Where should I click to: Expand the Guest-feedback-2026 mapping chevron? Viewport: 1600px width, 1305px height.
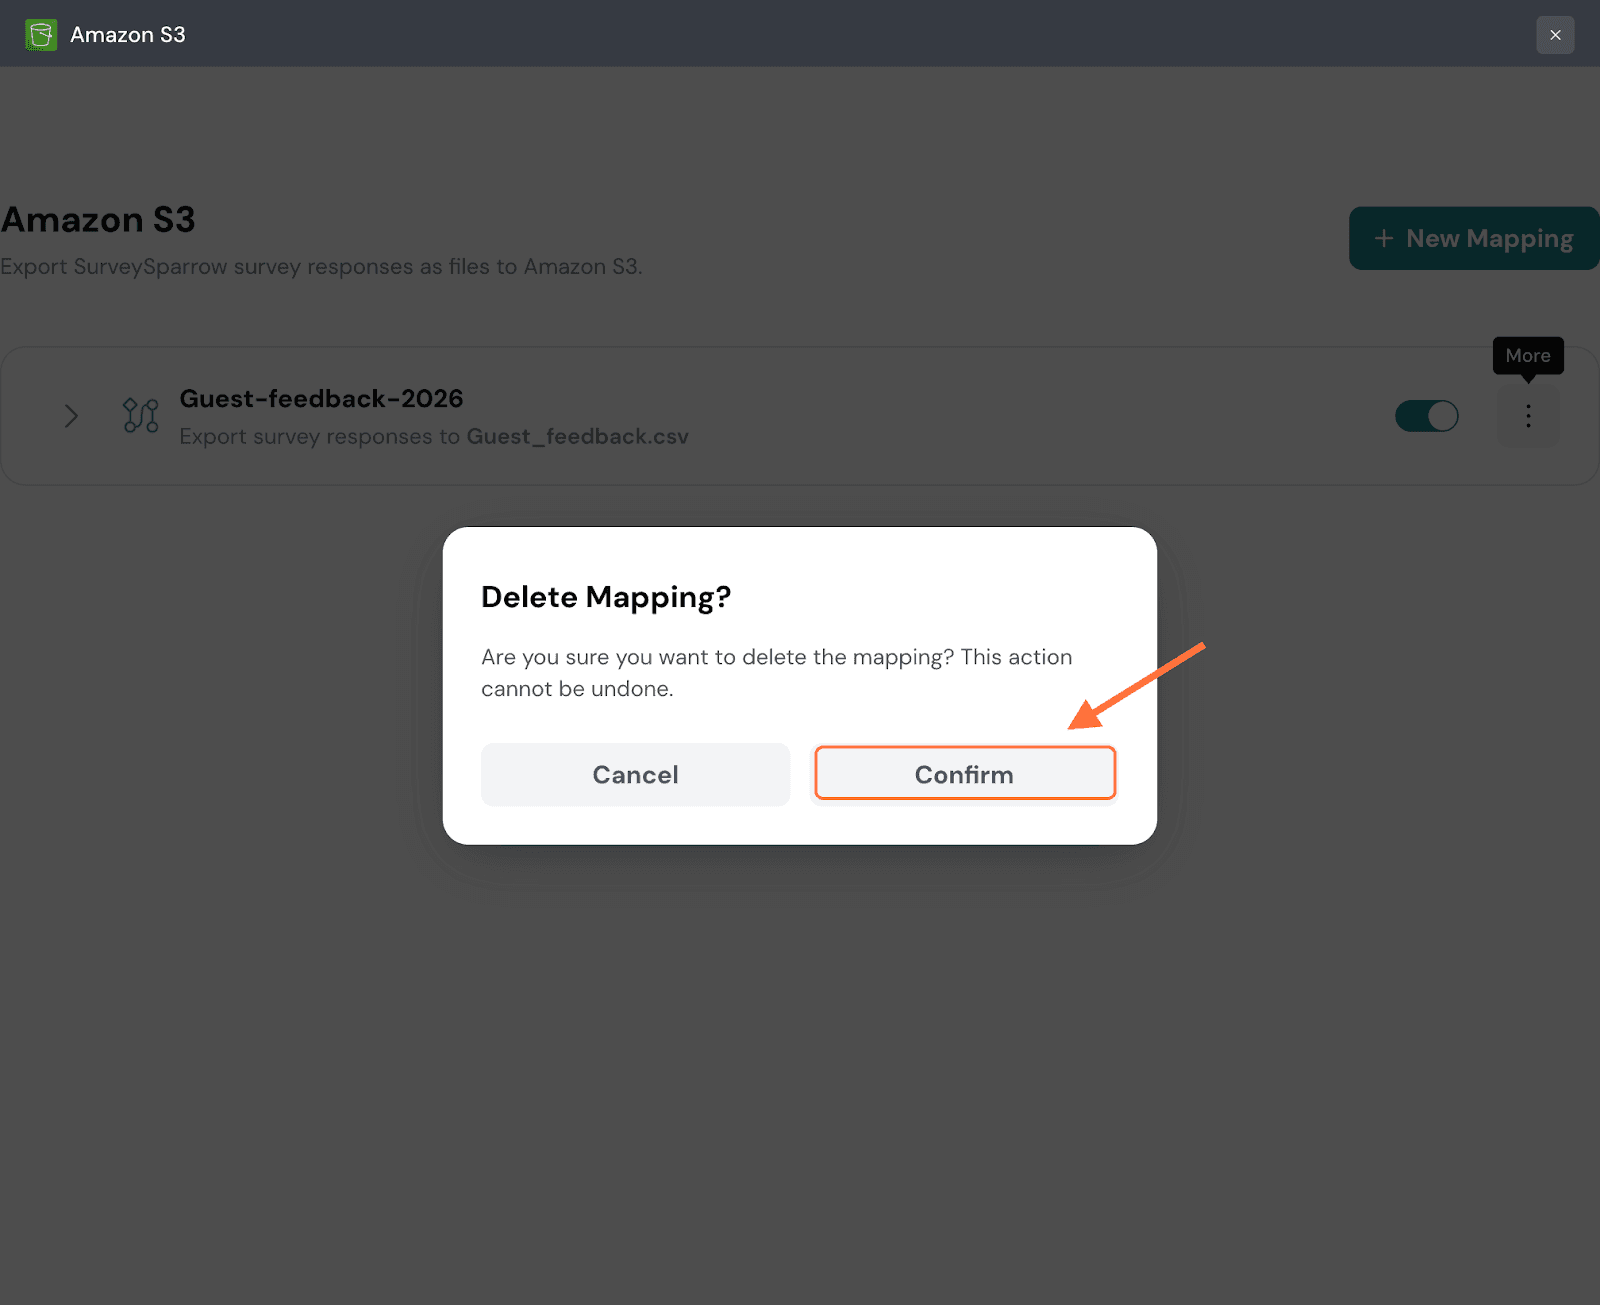(71, 416)
